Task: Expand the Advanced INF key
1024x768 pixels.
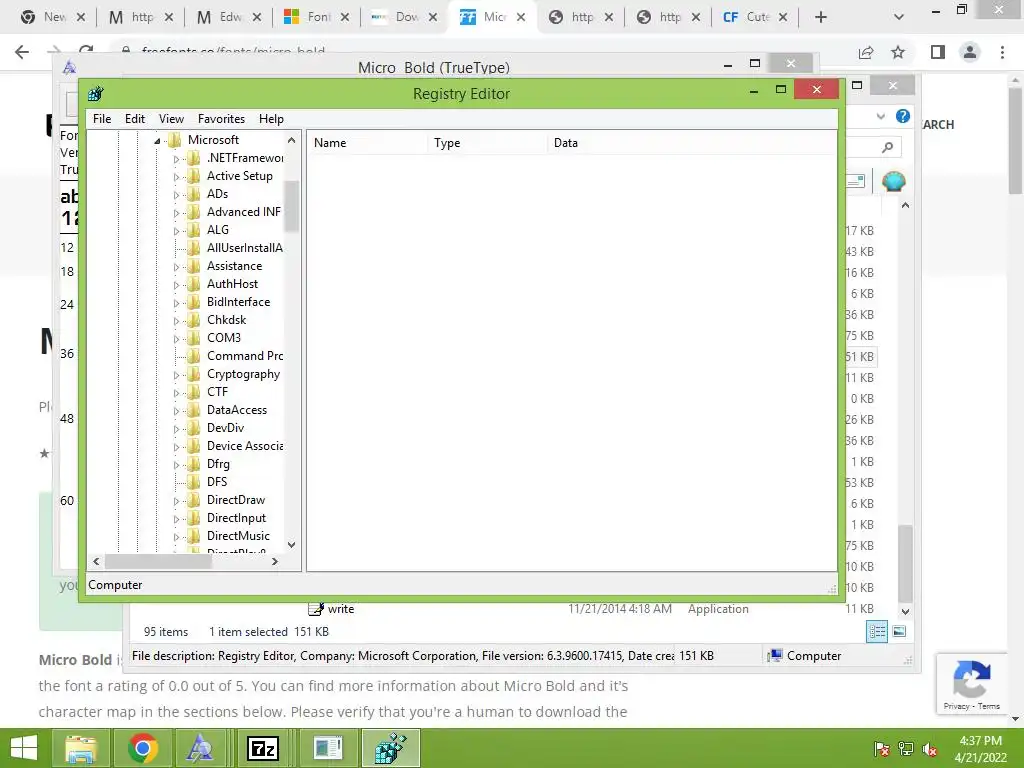Action: point(176,213)
